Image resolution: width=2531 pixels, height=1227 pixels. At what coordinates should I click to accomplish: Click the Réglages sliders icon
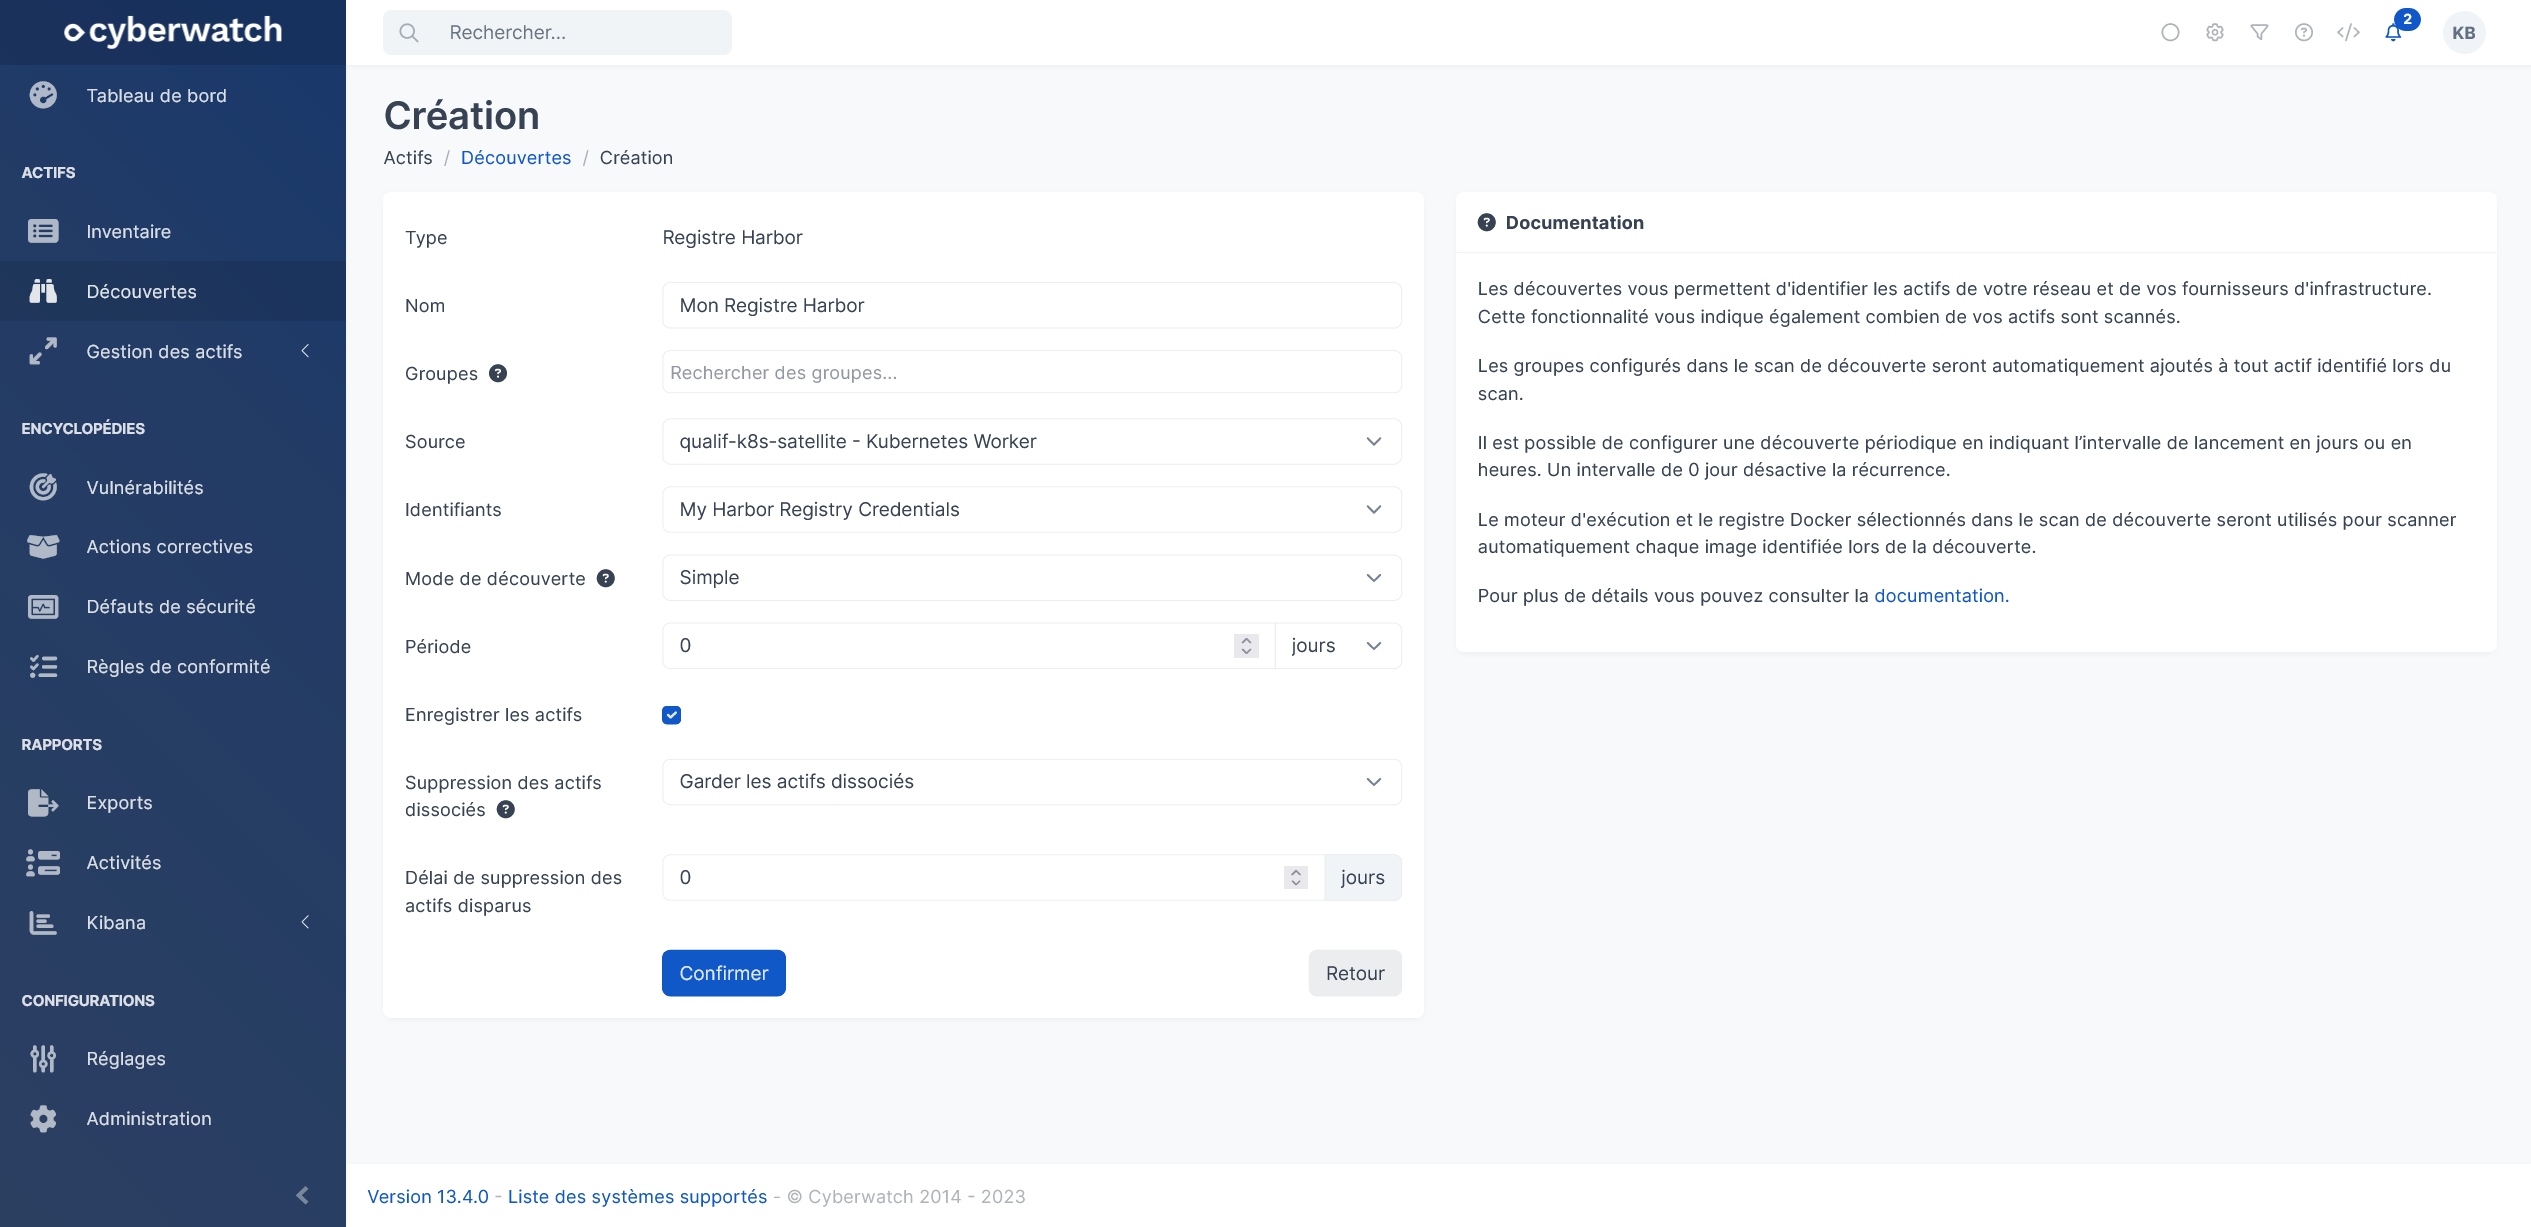click(43, 1058)
